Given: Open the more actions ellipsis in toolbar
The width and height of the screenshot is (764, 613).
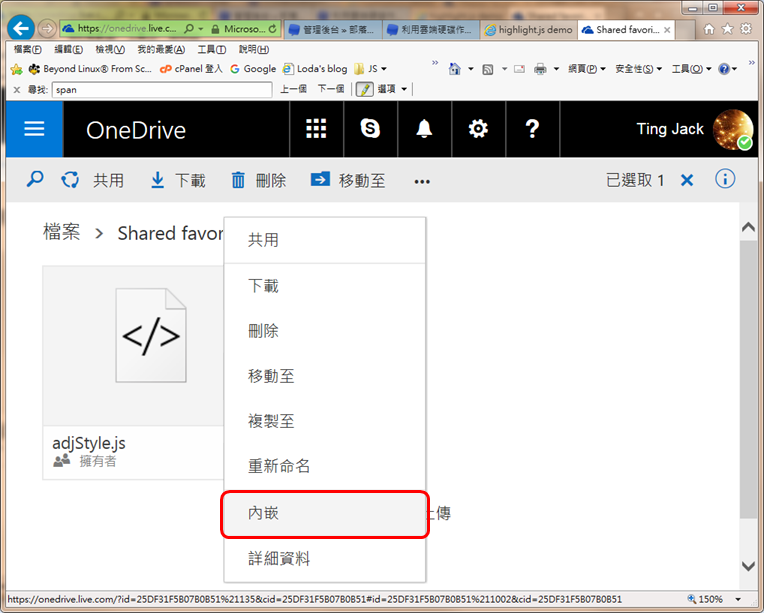Looking at the screenshot, I should point(422,182).
